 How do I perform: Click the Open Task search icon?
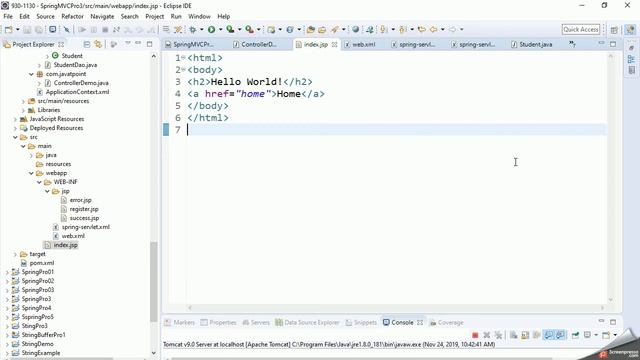(322, 29)
